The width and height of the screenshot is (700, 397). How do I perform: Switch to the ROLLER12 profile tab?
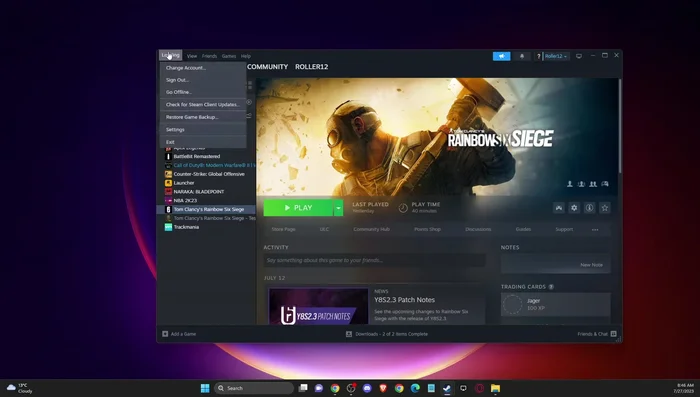pos(312,67)
